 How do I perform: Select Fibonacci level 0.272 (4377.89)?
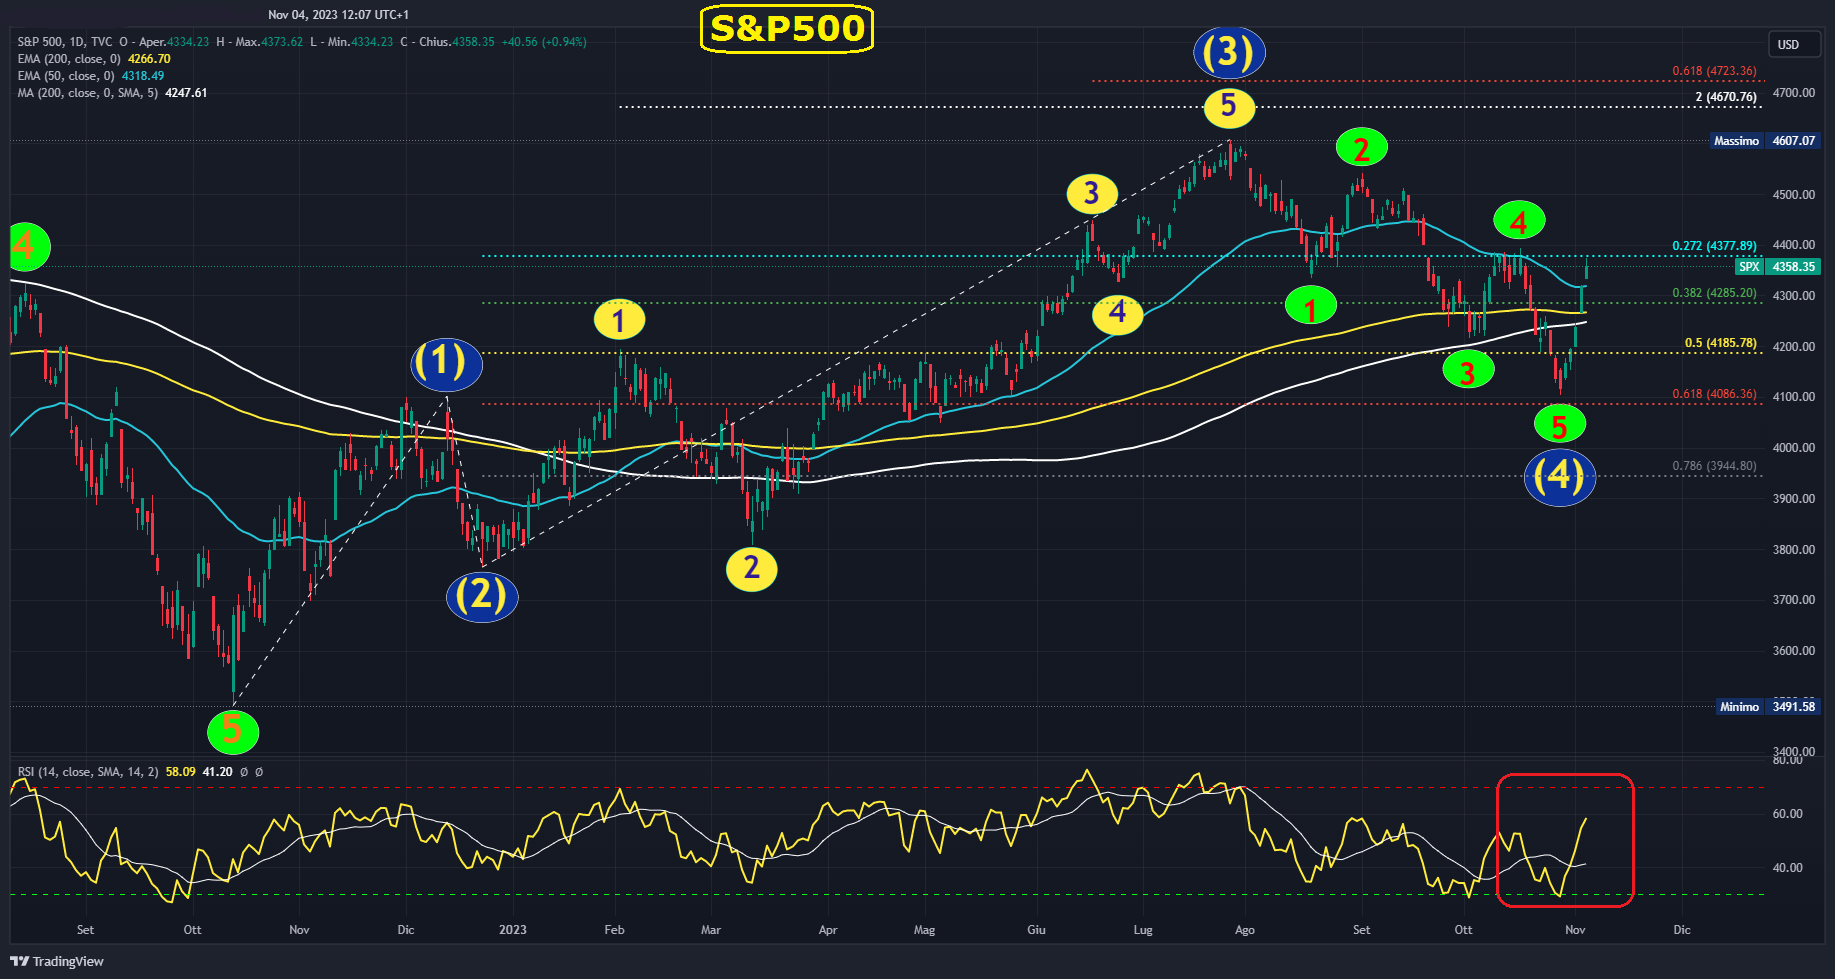point(1714,246)
